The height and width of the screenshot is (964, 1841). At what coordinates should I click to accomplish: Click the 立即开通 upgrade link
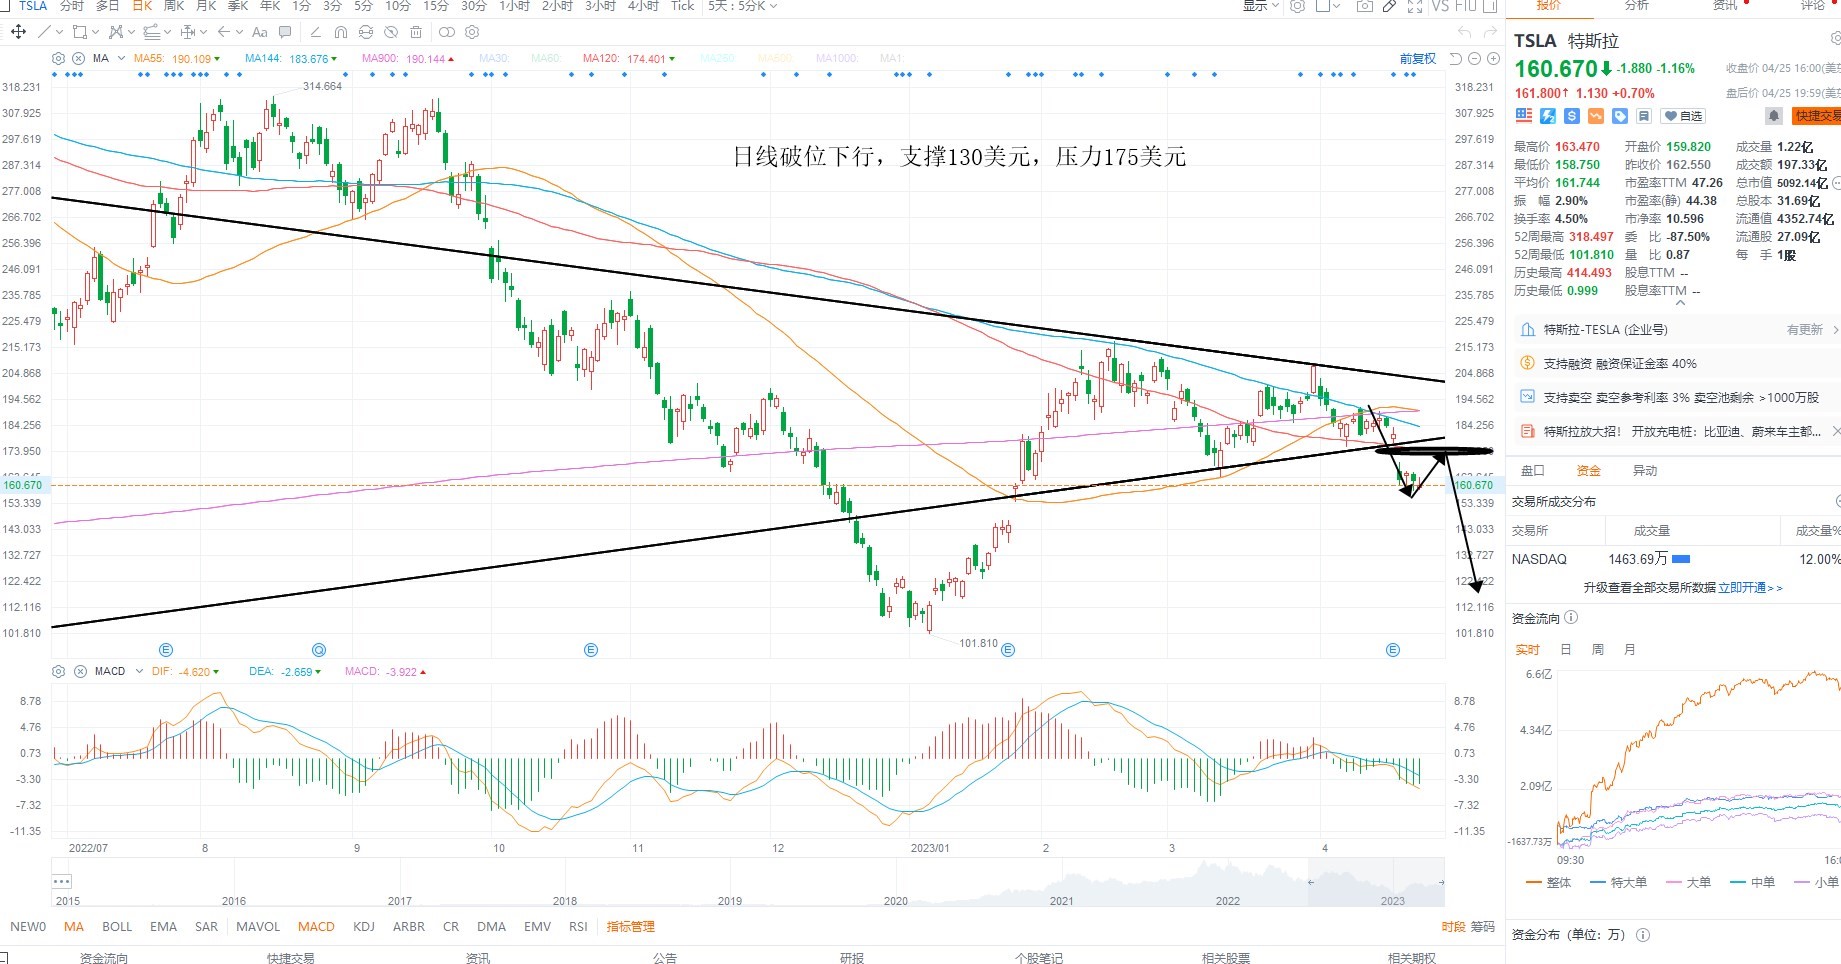coord(1742,588)
